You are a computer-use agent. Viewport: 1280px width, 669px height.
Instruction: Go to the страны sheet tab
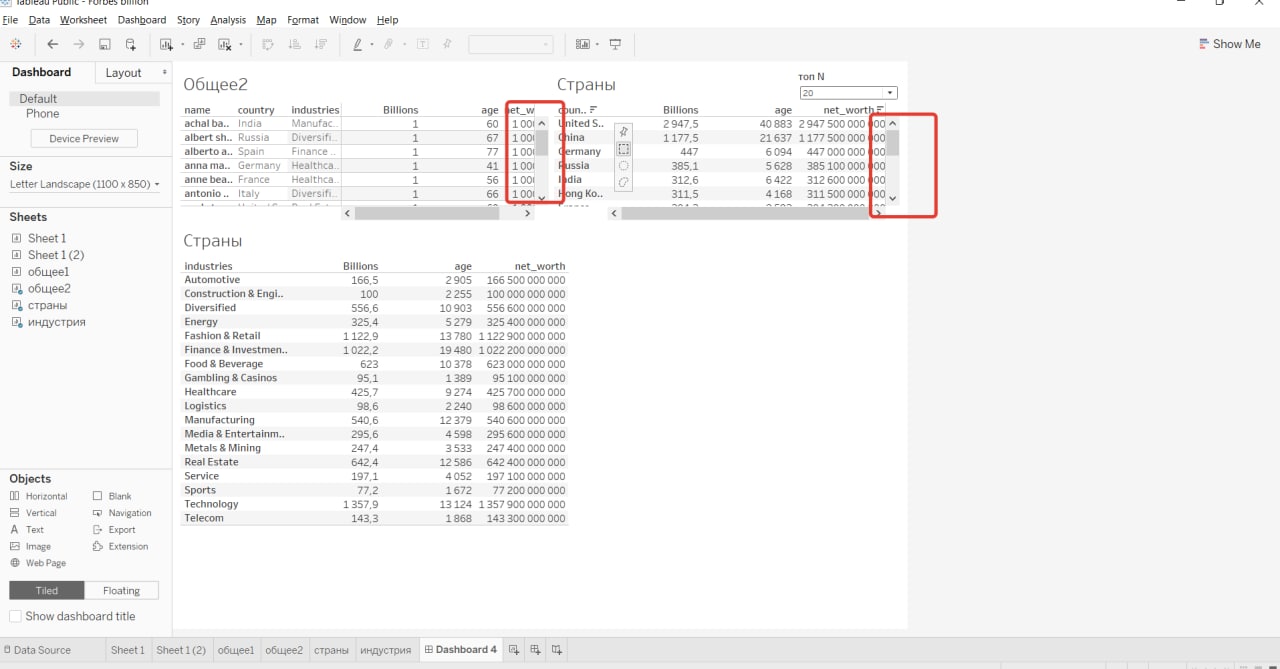click(331, 650)
